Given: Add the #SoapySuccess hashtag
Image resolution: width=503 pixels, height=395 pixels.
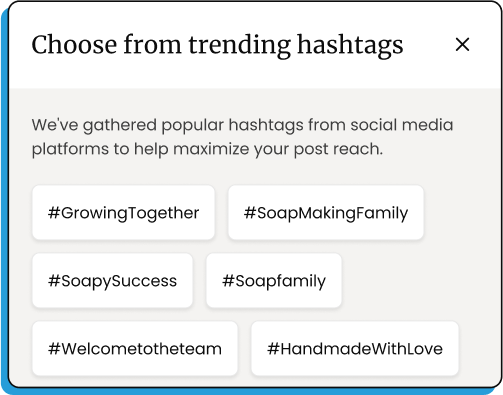Looking at the screenshot, I should click(112, 281).
